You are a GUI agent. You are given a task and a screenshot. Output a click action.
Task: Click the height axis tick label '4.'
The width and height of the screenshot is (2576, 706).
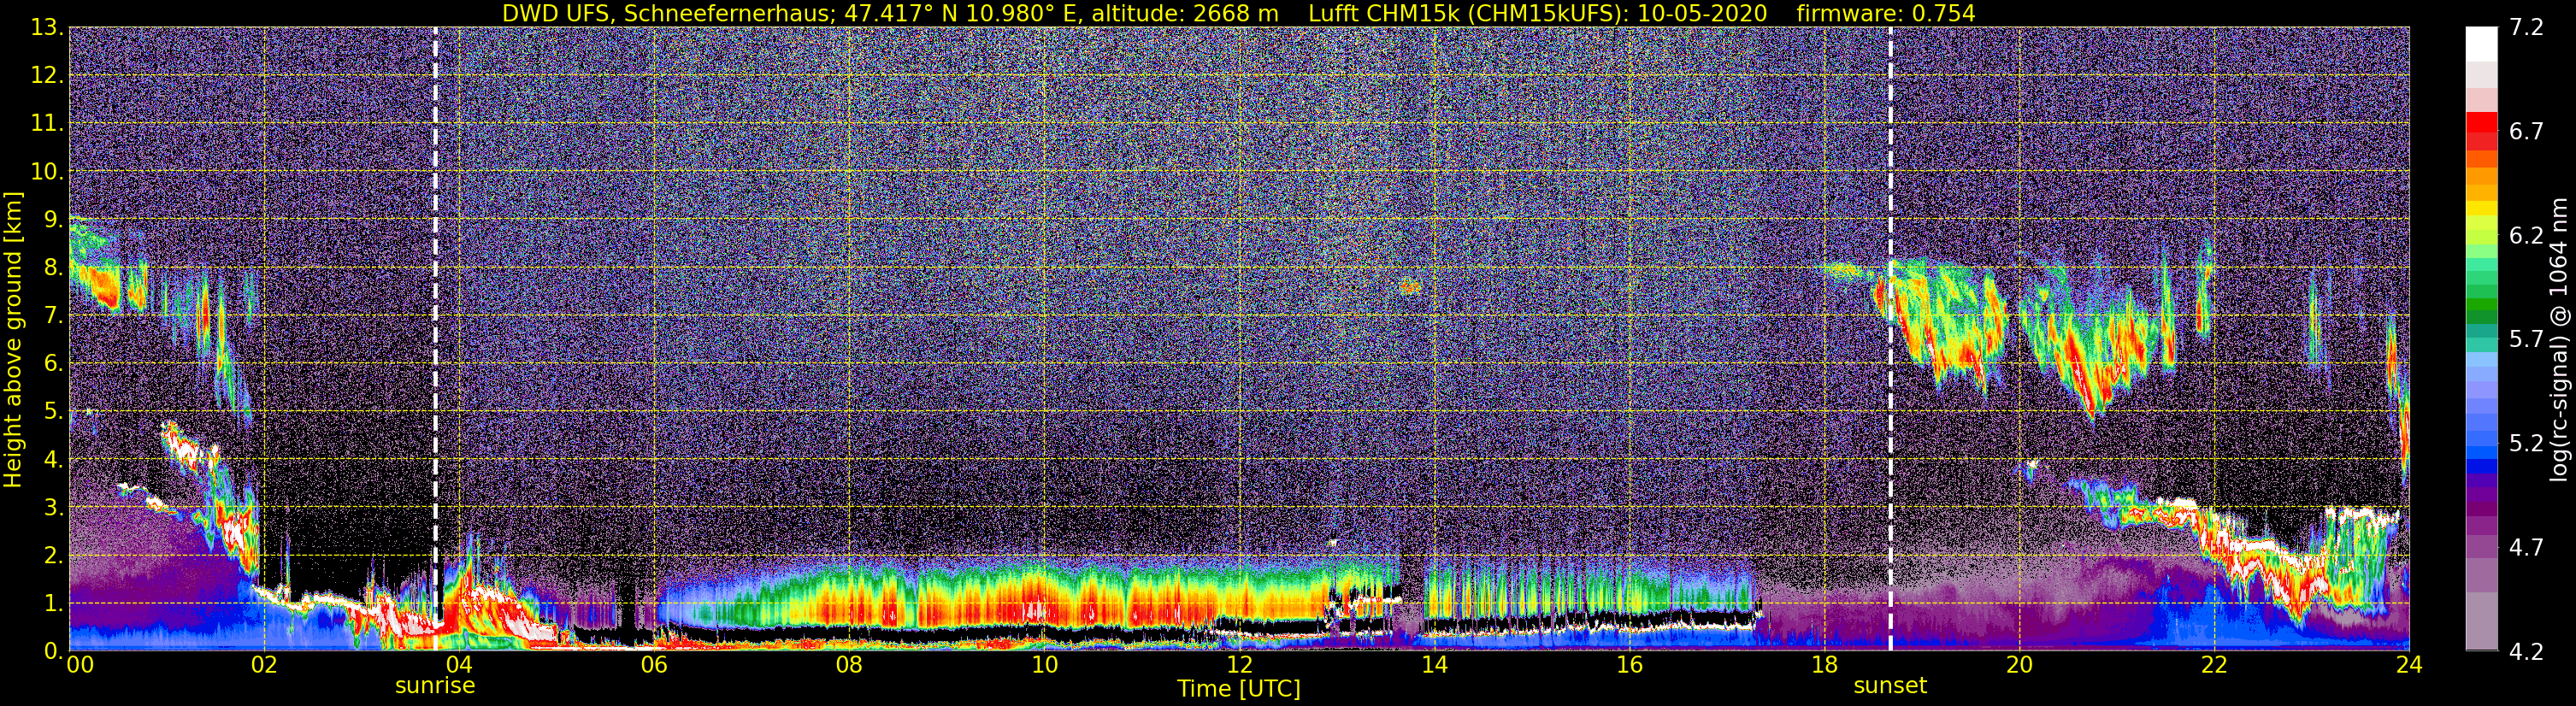pyautogui.click(x=53, y=460)
